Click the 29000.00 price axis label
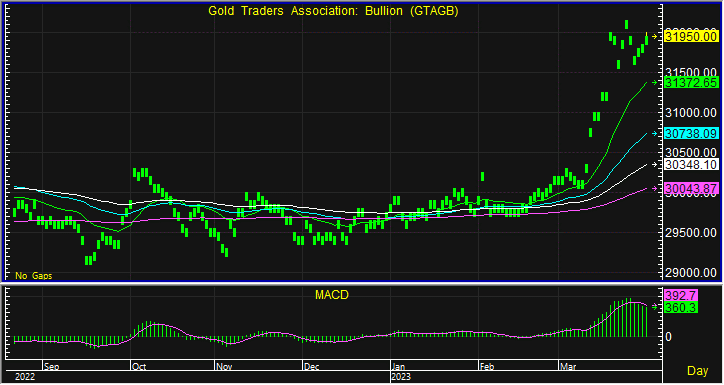Image resolution: width=724 pixels, height=385 pixels. tap(691, 273)
